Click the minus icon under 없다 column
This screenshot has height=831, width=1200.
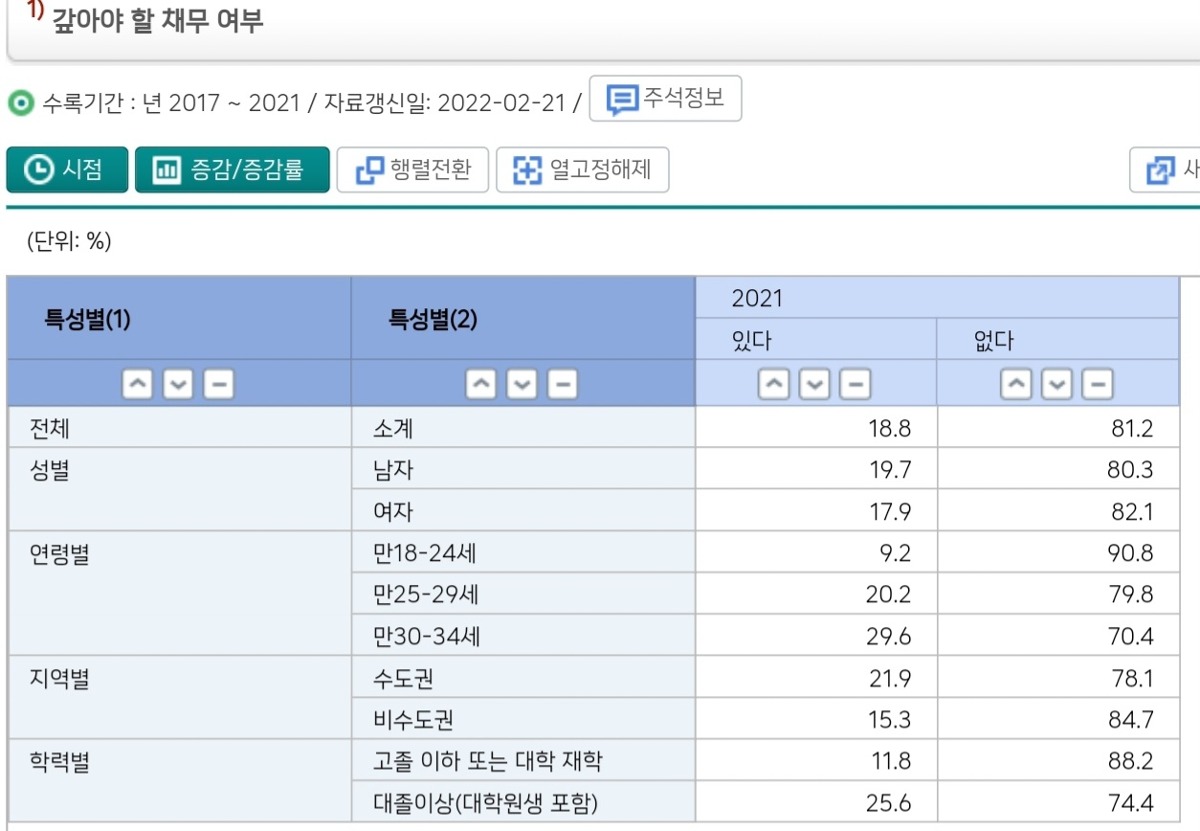click(x=1098, y=384)
